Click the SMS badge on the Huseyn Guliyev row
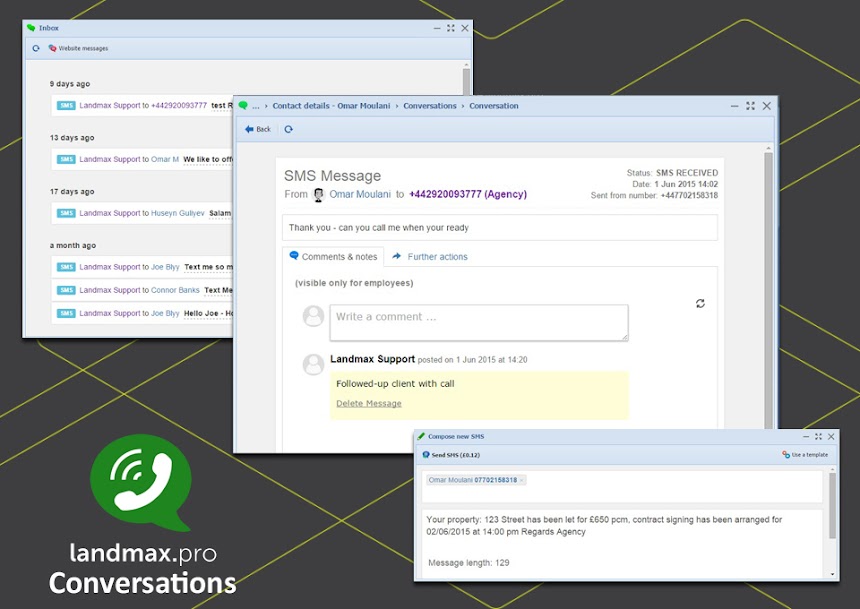The image size is (860, 609). tap(66, 213)
